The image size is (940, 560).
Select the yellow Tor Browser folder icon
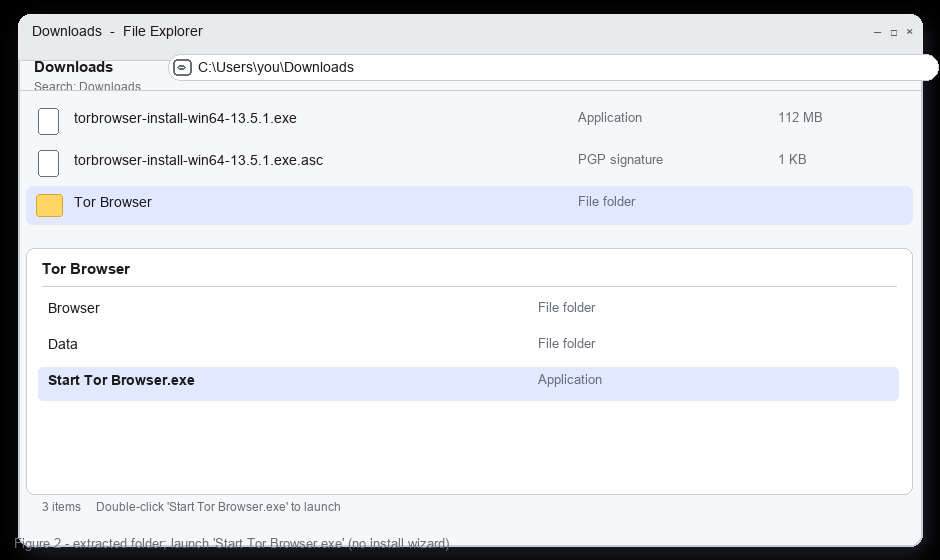point(49,205)
